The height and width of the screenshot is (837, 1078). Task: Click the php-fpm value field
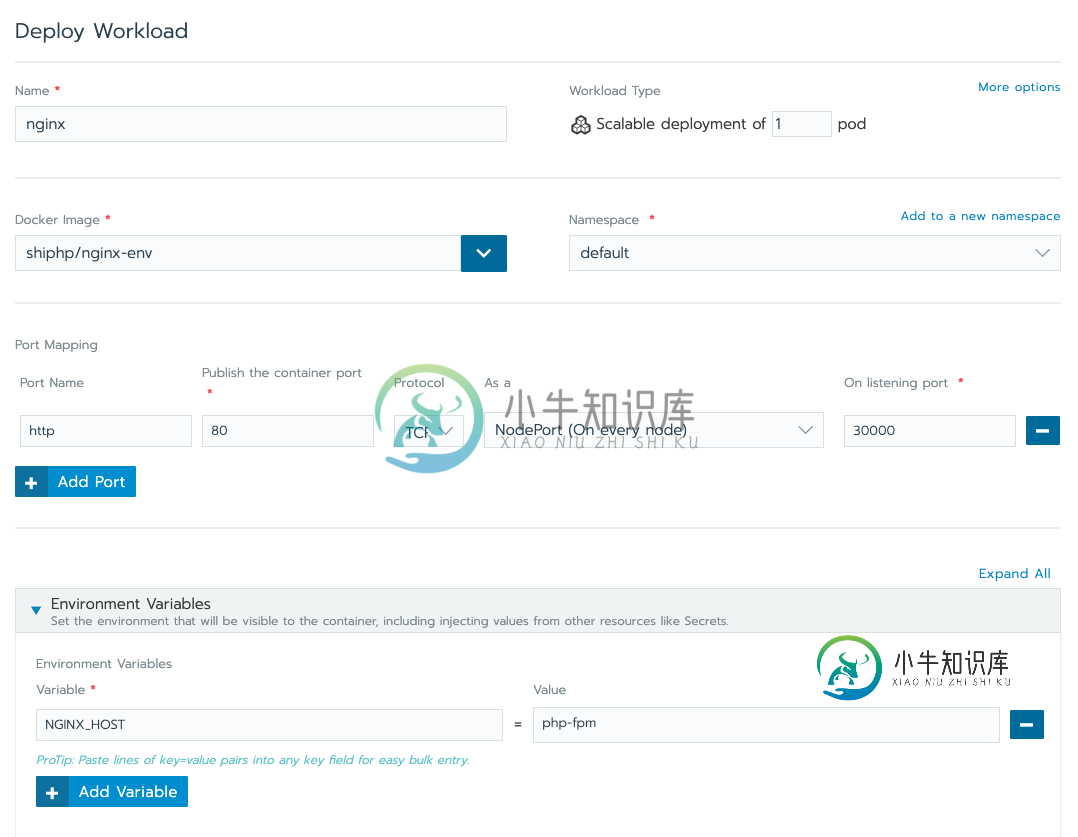coord(765,724)
